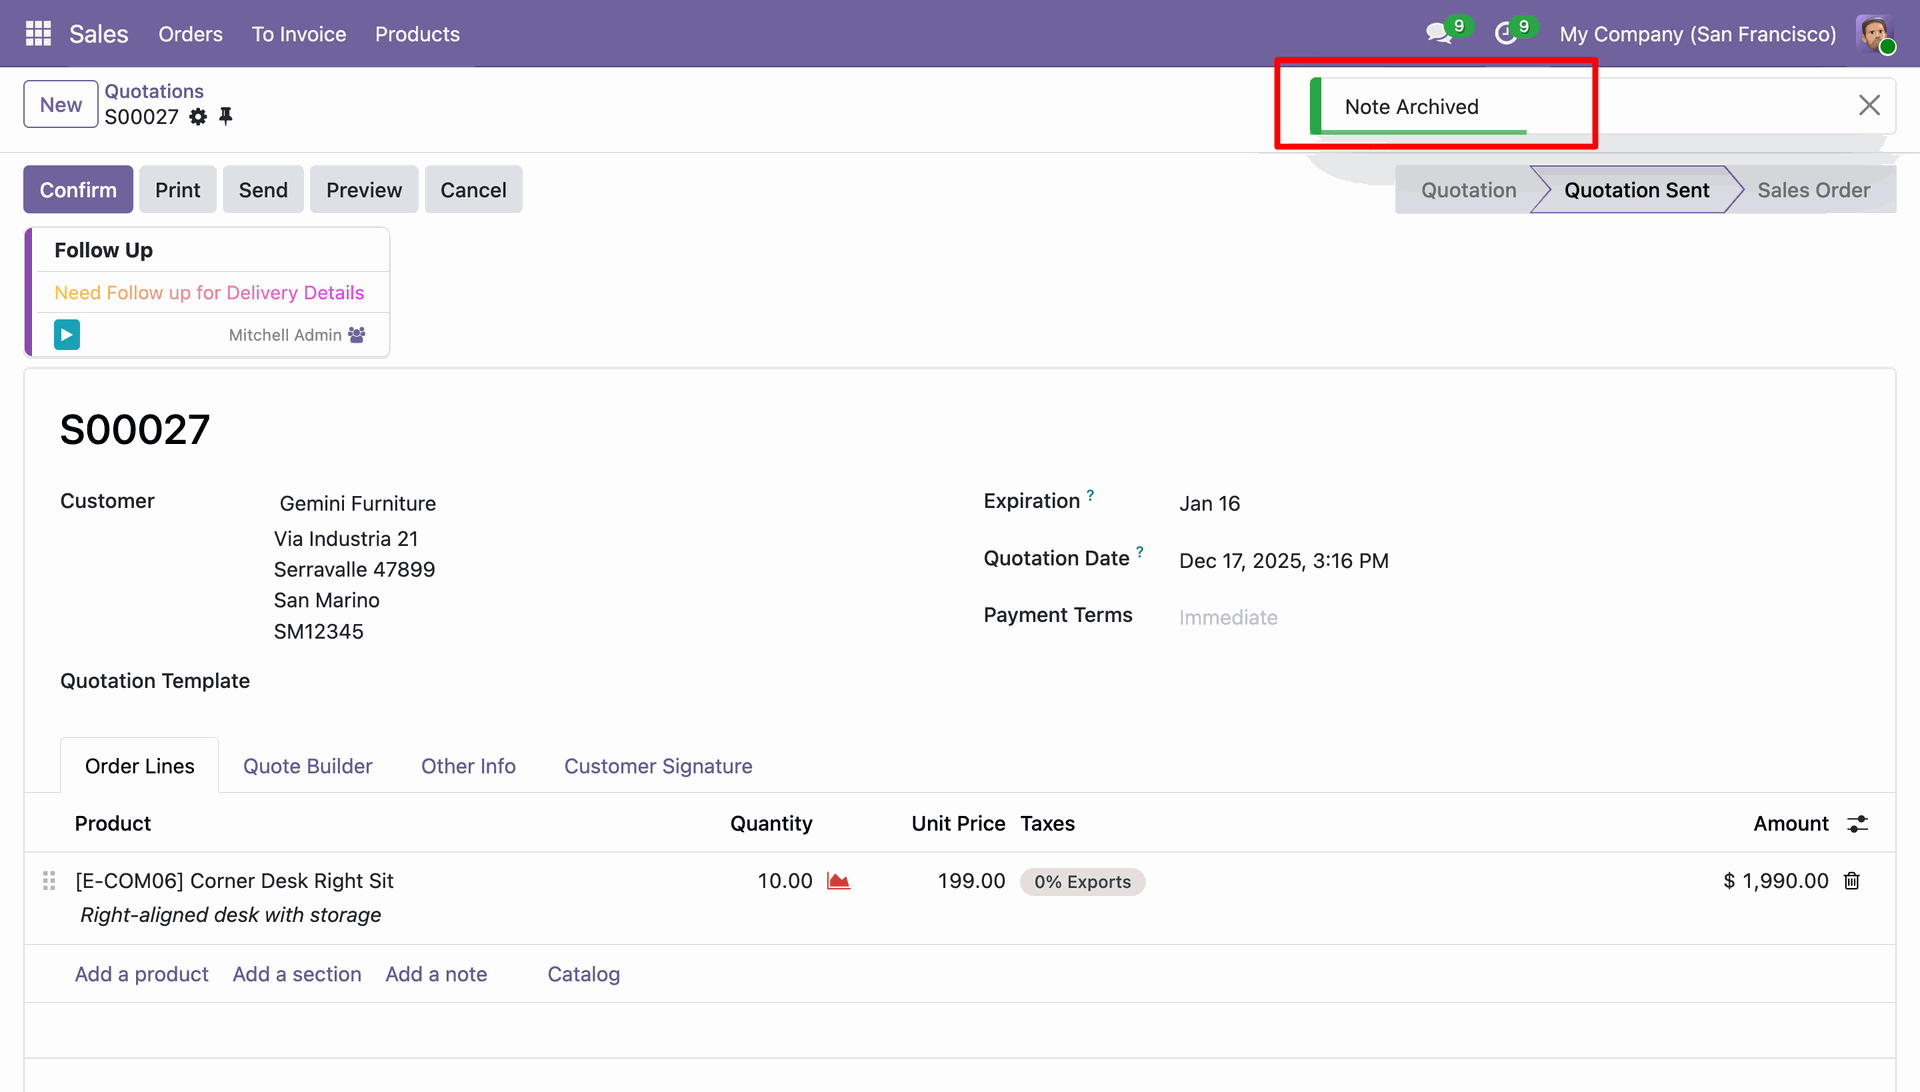This screenshot has height=1092, width=1920.
Task: Open the My Company (San Francisco) company switcher
Action: tap(1697, 34)
